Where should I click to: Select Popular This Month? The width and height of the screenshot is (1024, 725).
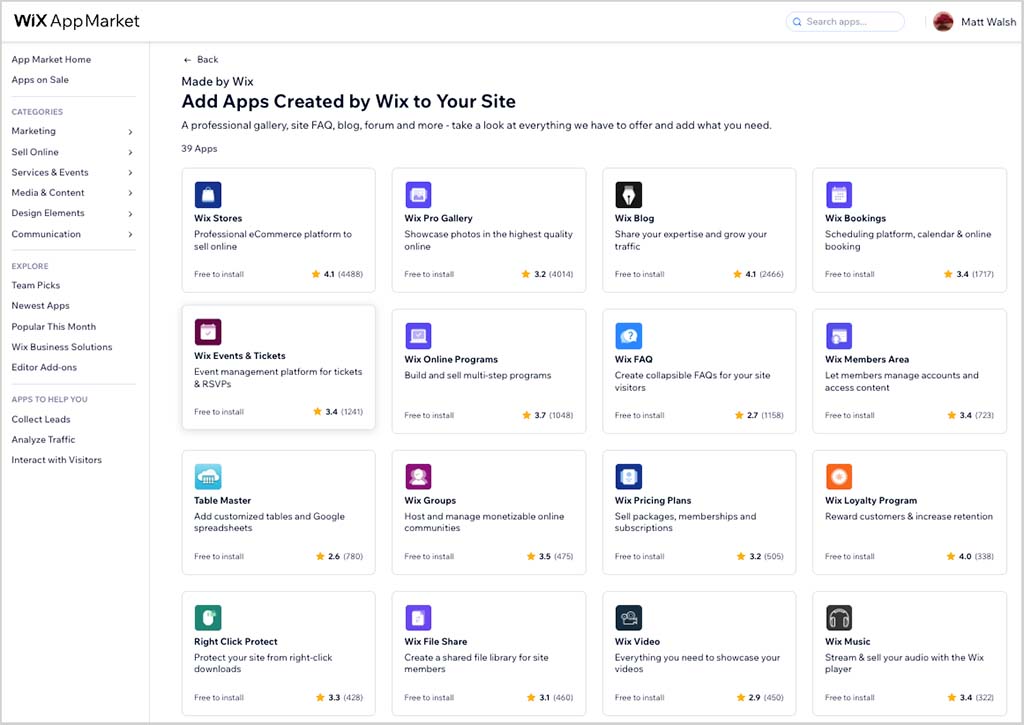pos(54,327)
